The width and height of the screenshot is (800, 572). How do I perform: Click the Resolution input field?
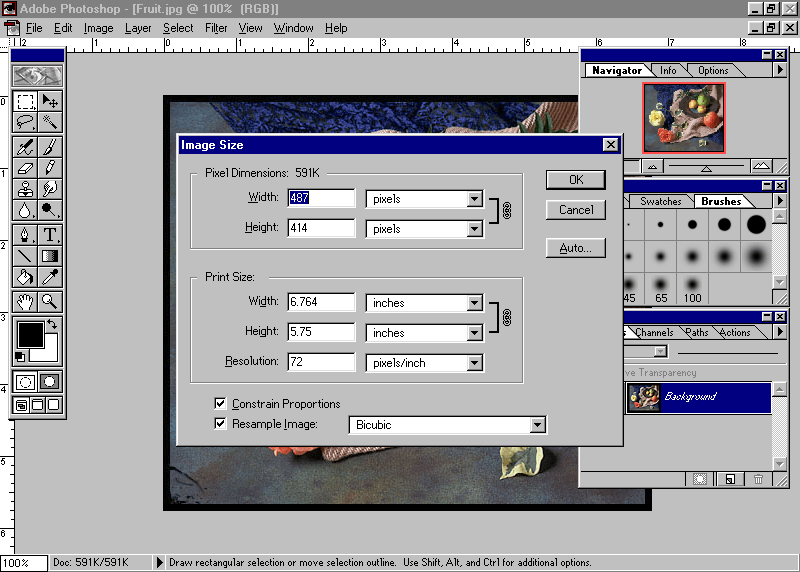[x=321, y=362]
